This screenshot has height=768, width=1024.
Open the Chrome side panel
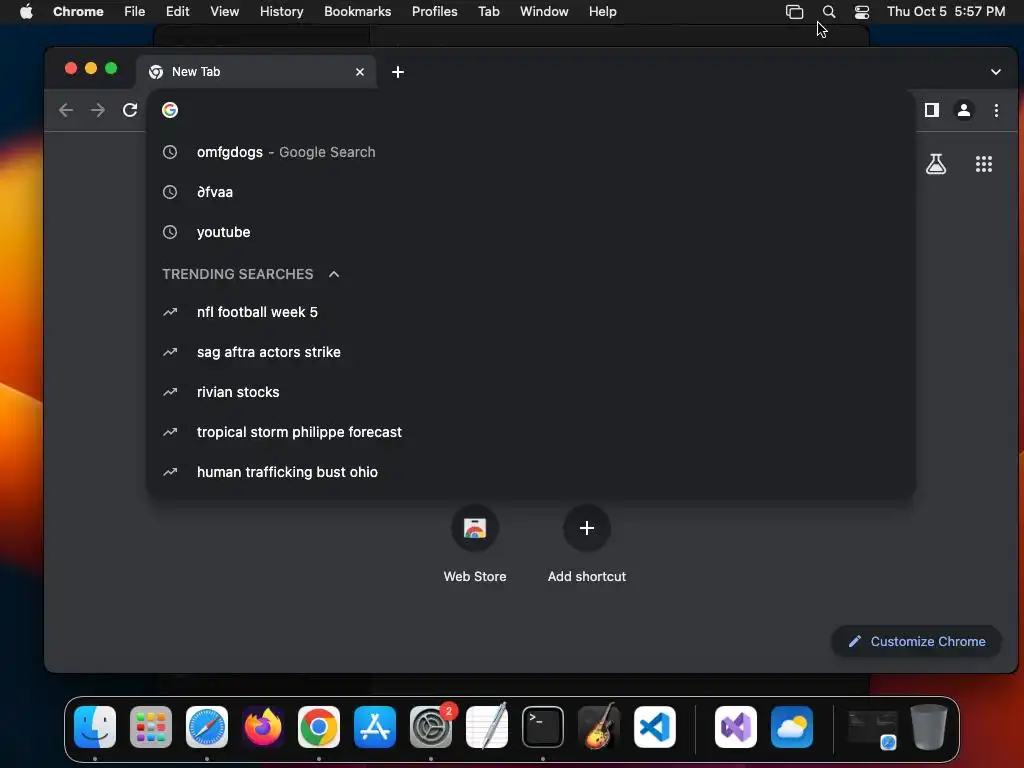coord(932,110)
